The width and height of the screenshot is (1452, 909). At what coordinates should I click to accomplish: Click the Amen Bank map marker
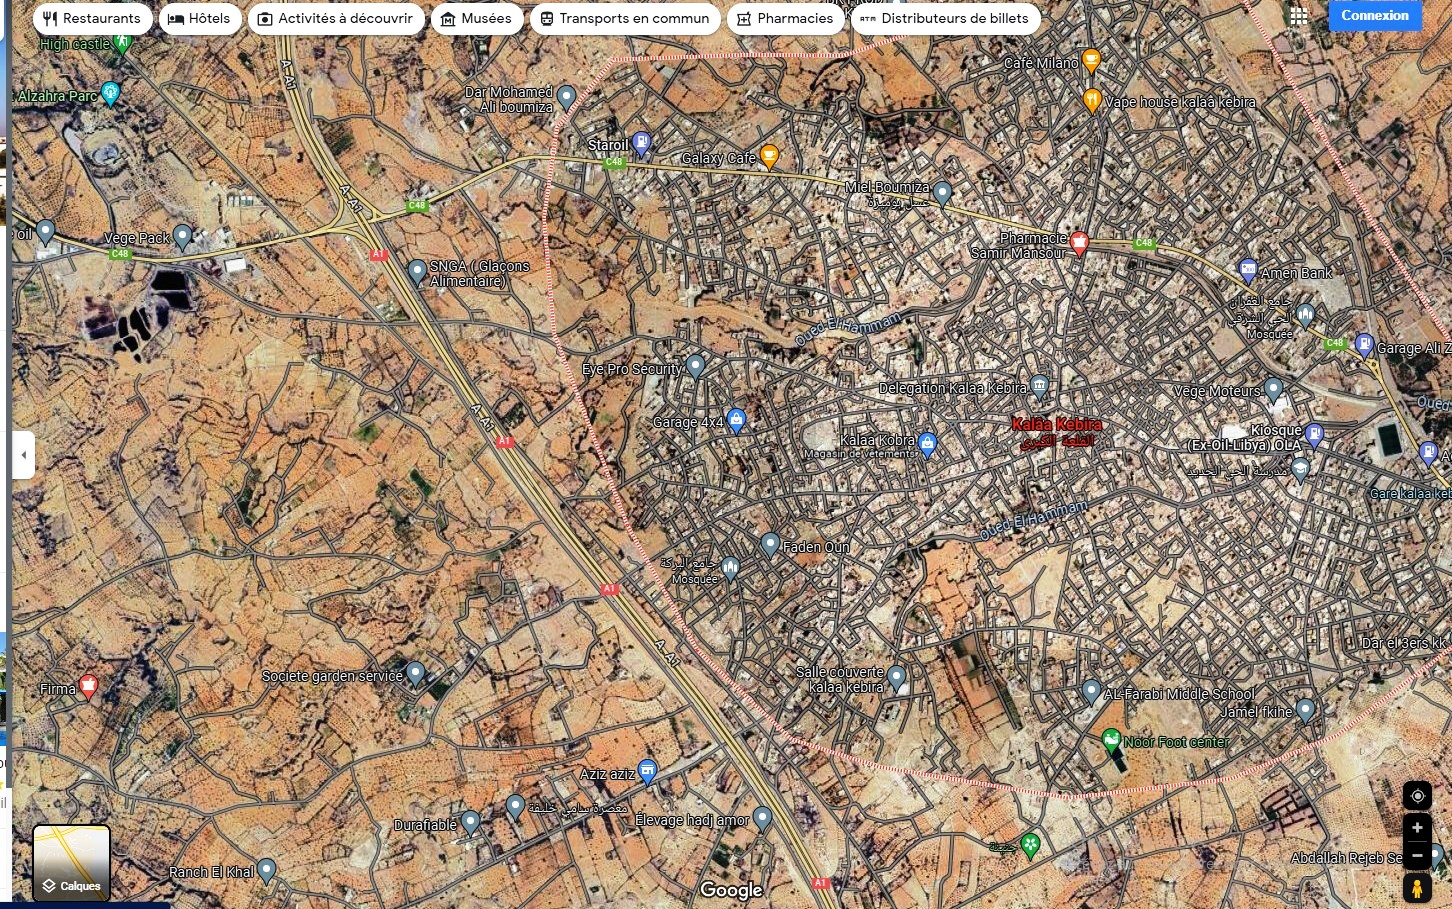1247,269
